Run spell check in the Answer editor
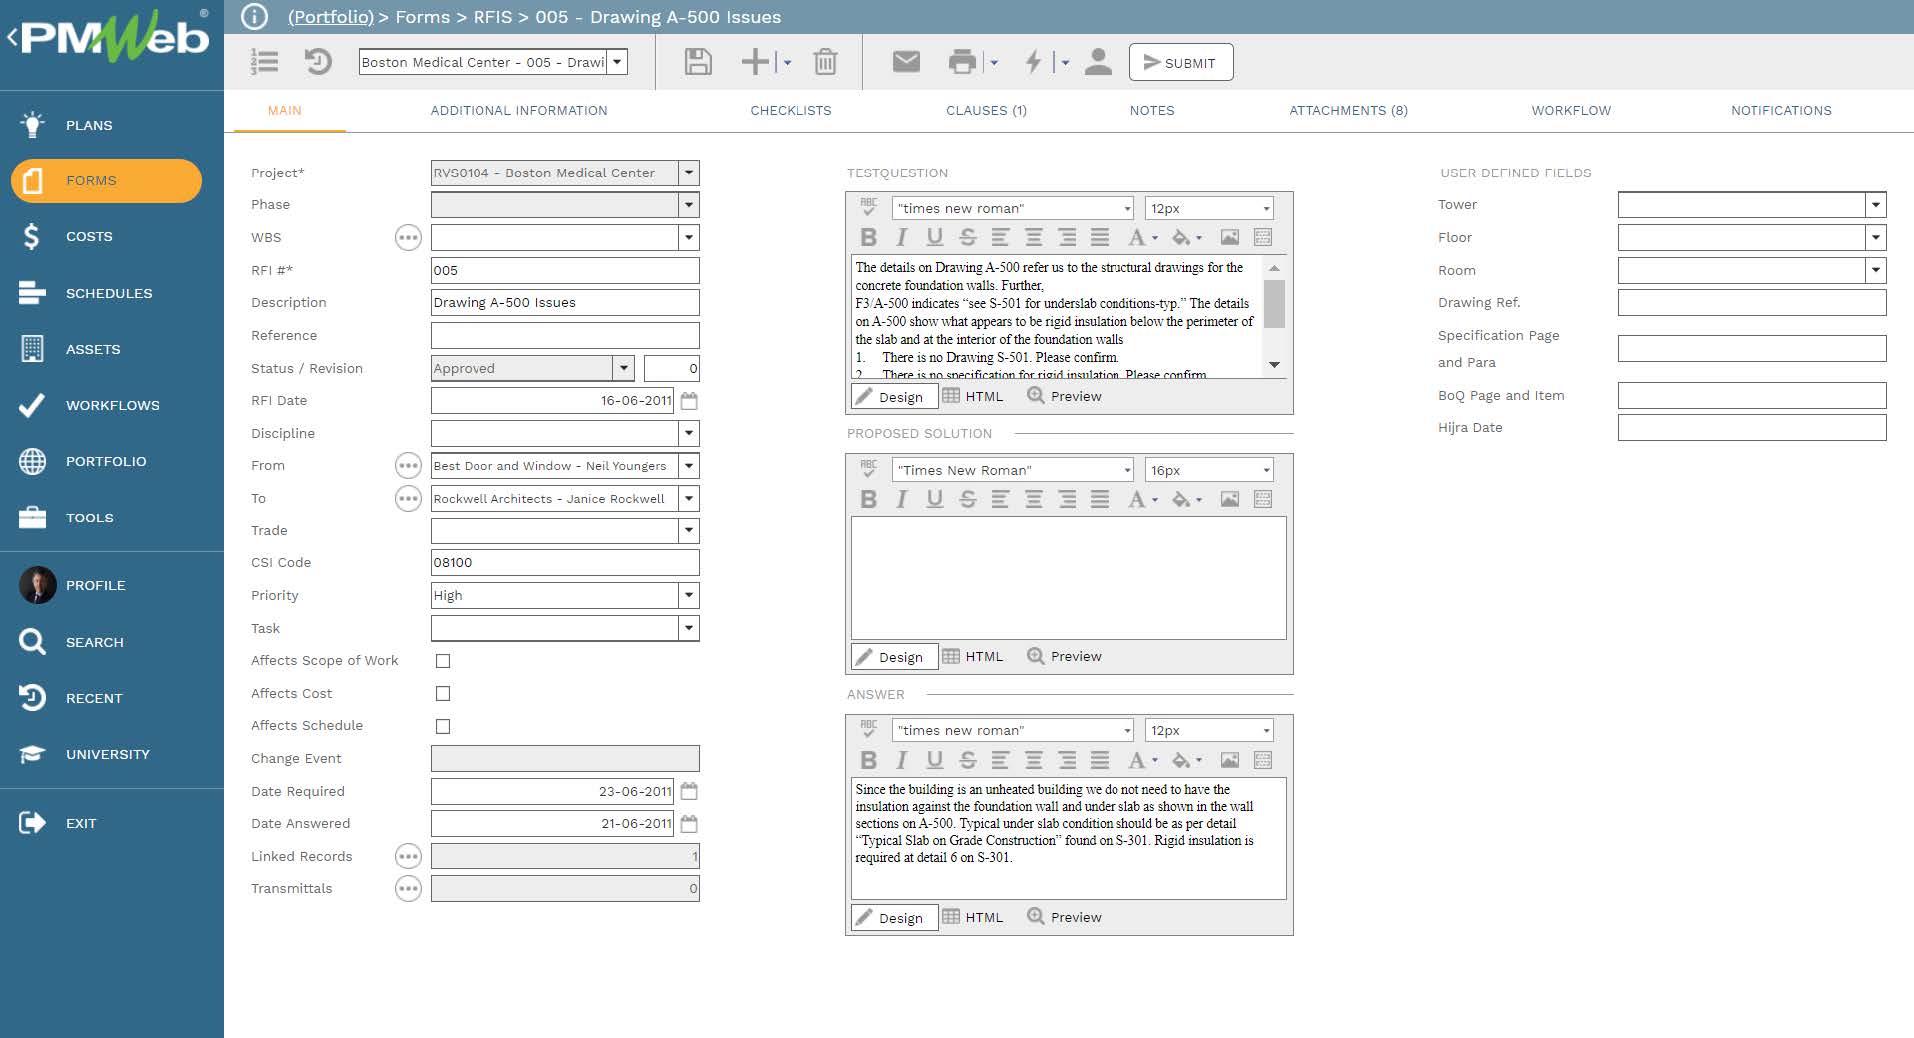Screen dimensions: 1914x1038 (x=868, y=730)
